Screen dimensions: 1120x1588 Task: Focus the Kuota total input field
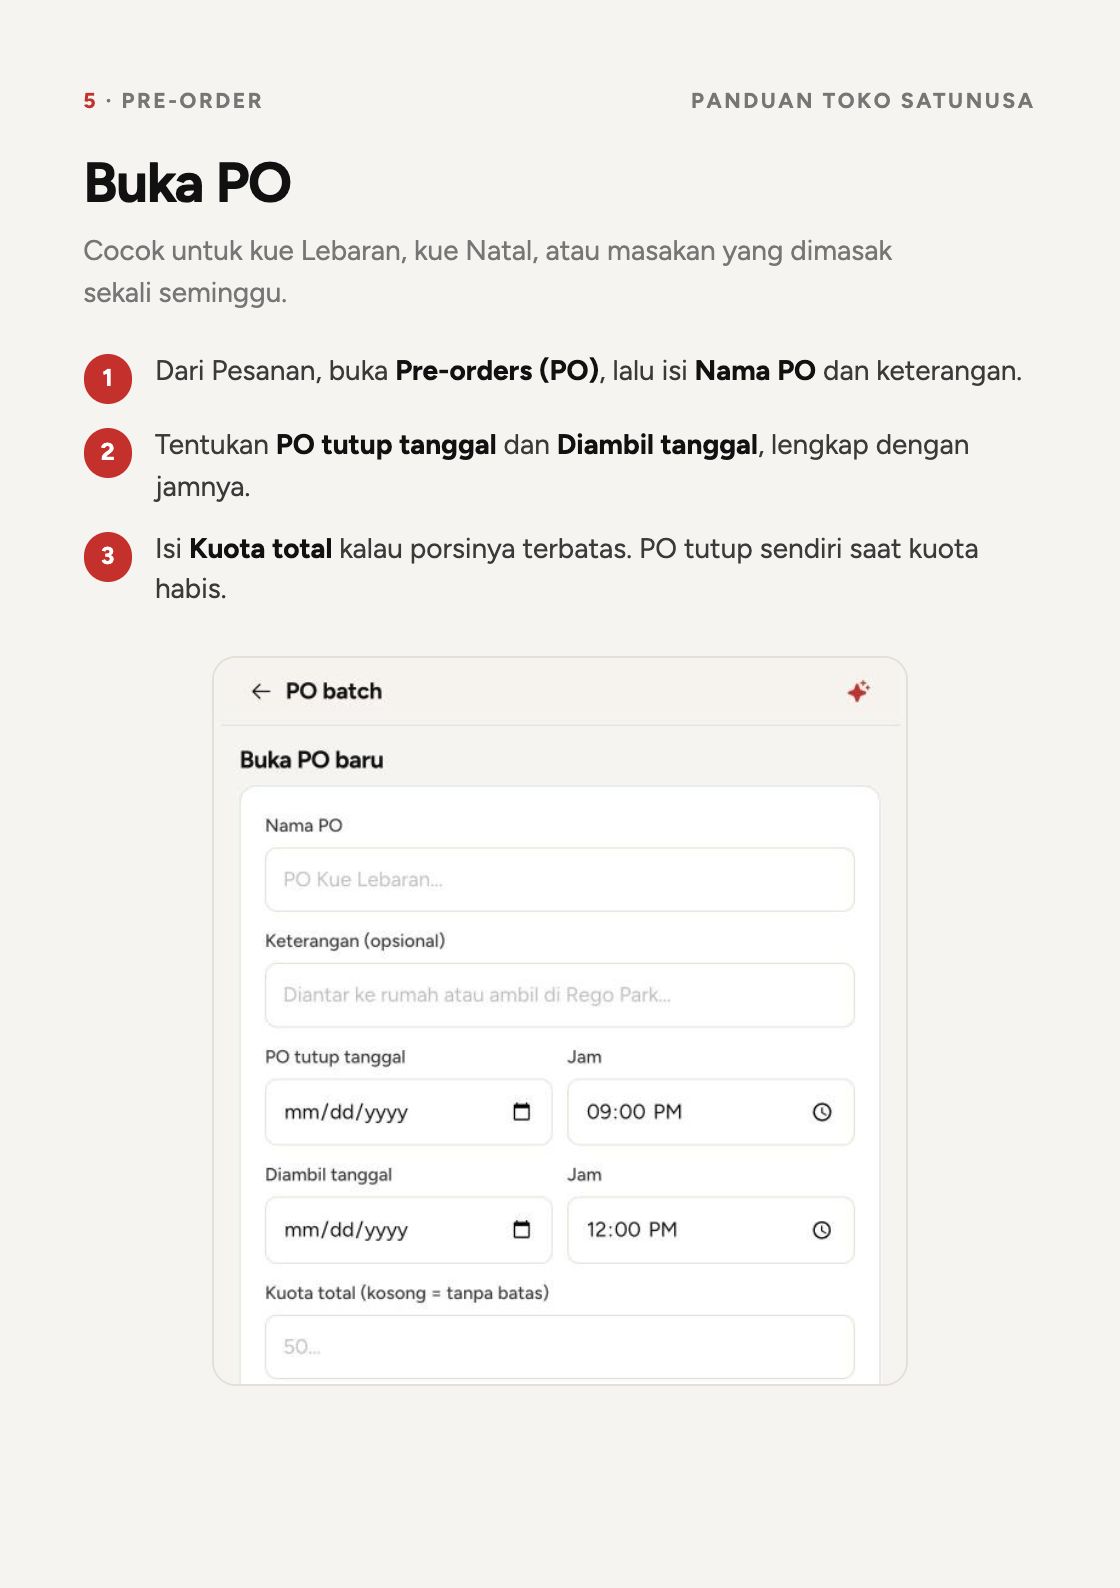pyautogui.click(x=559, y=1347)
